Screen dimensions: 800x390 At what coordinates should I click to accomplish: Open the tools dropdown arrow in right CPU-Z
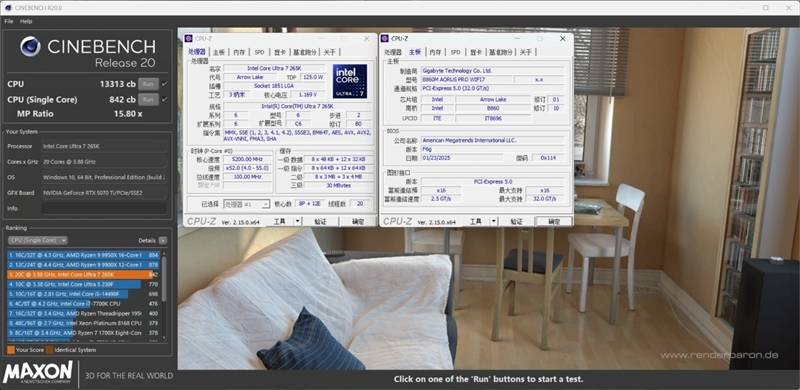tap(494, 221)
